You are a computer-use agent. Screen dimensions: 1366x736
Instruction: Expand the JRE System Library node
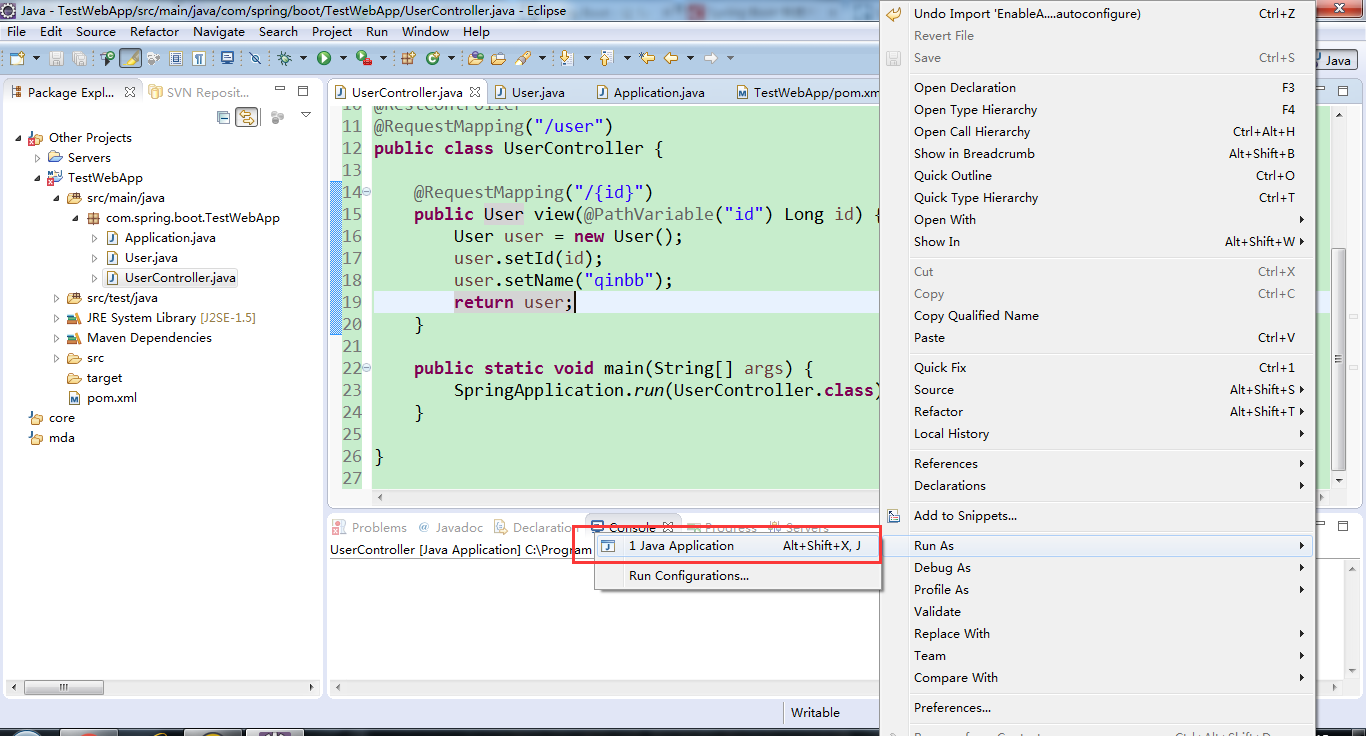tap(57, 318)
